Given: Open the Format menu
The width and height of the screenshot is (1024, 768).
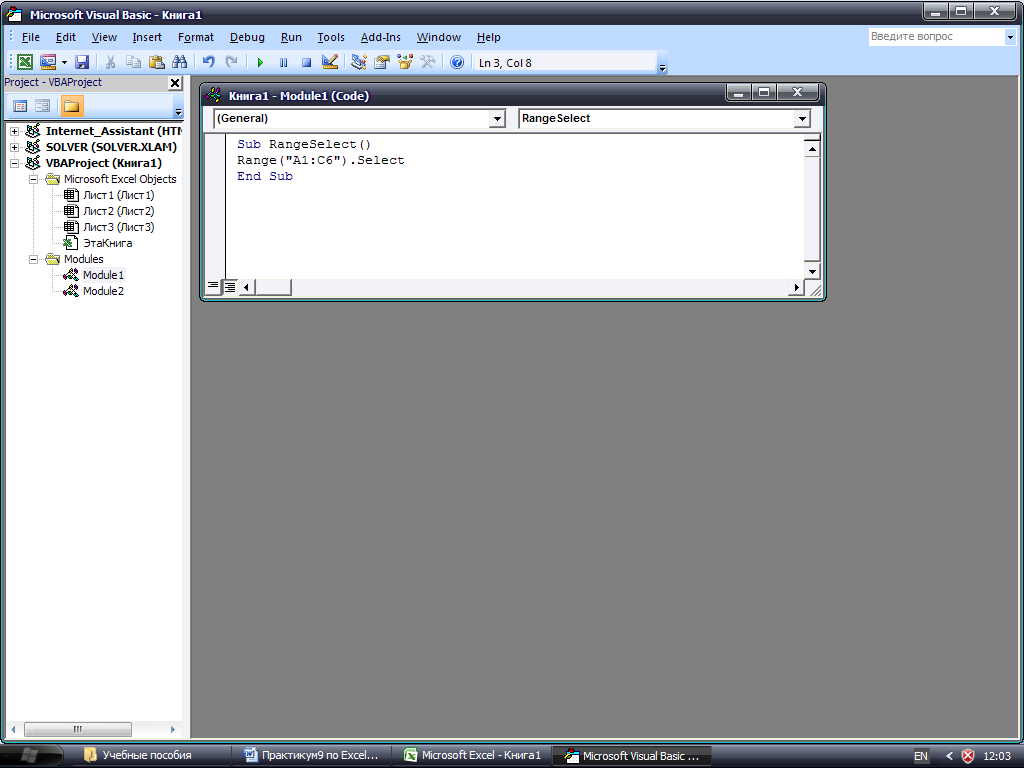Looking at the screenshot, I should (x=196, y=37).
